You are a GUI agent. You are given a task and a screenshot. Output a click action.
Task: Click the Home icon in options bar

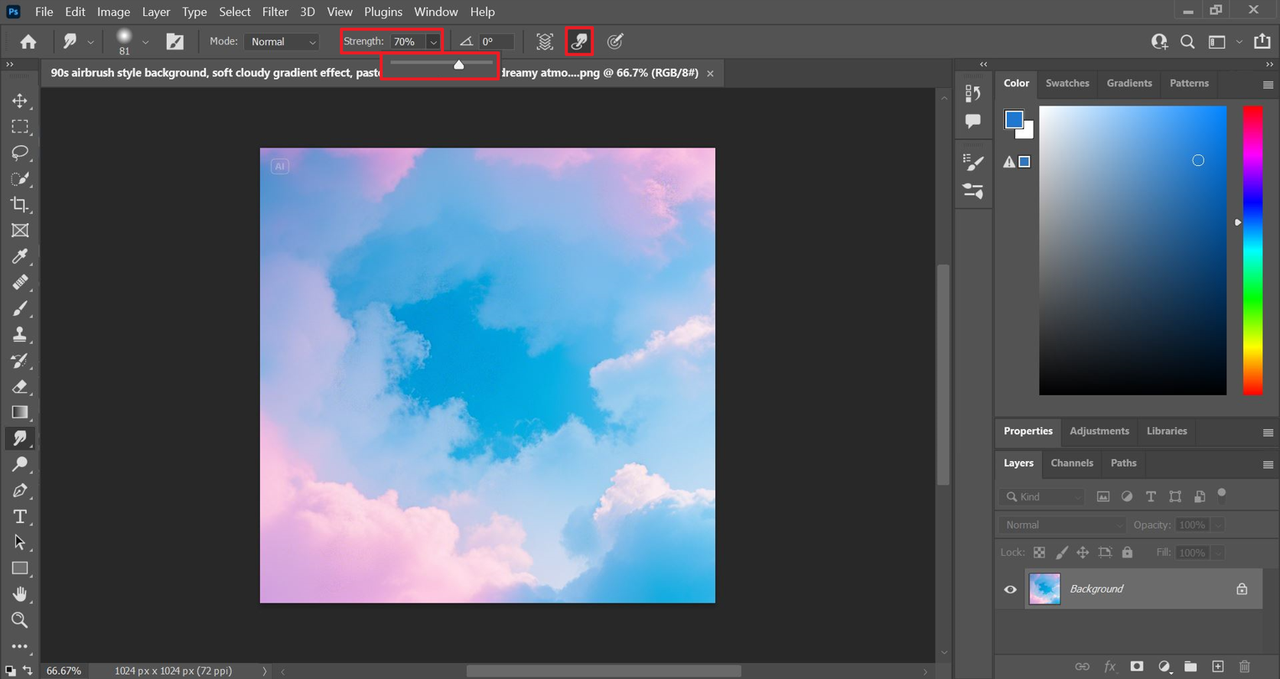(28, 42)
